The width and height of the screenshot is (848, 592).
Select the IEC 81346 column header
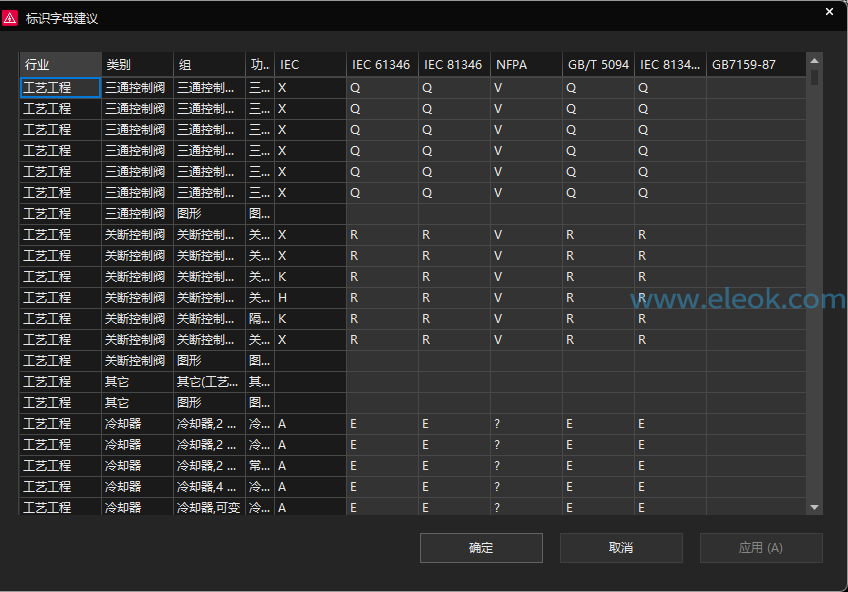point(454,65)
